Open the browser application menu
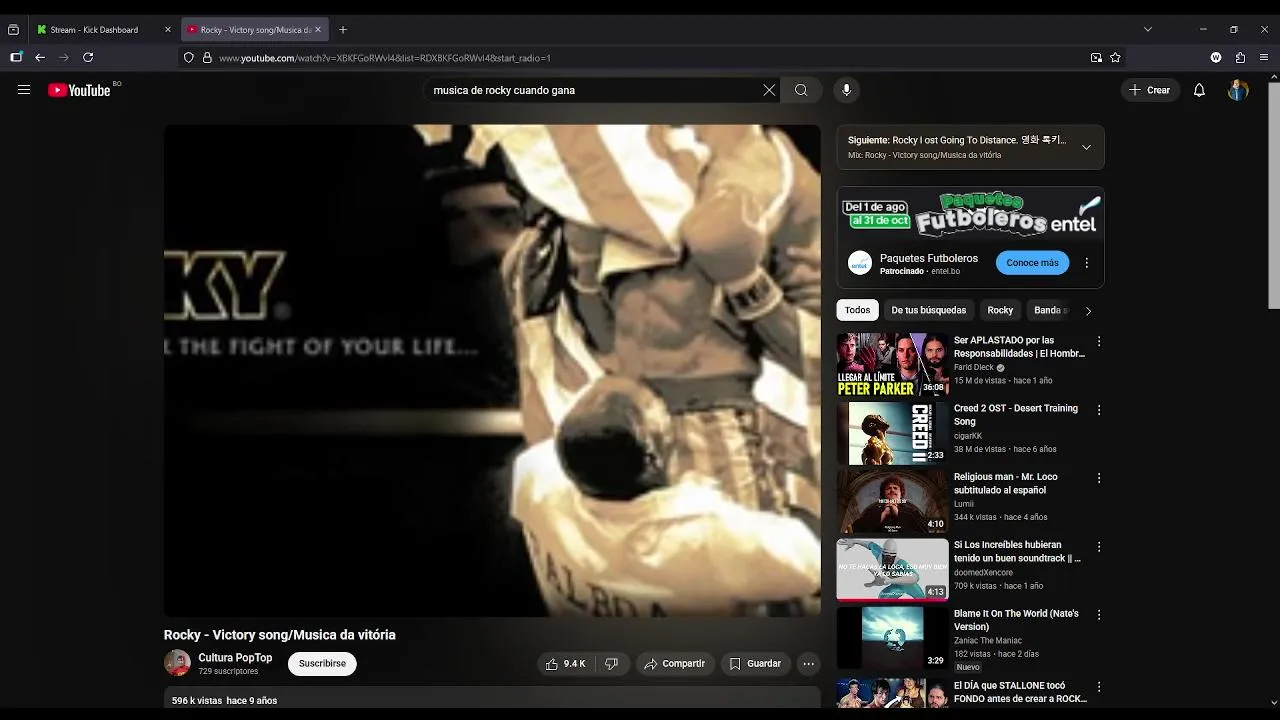This screenshot has width=1280, height=720. (x=1265, y=58)
